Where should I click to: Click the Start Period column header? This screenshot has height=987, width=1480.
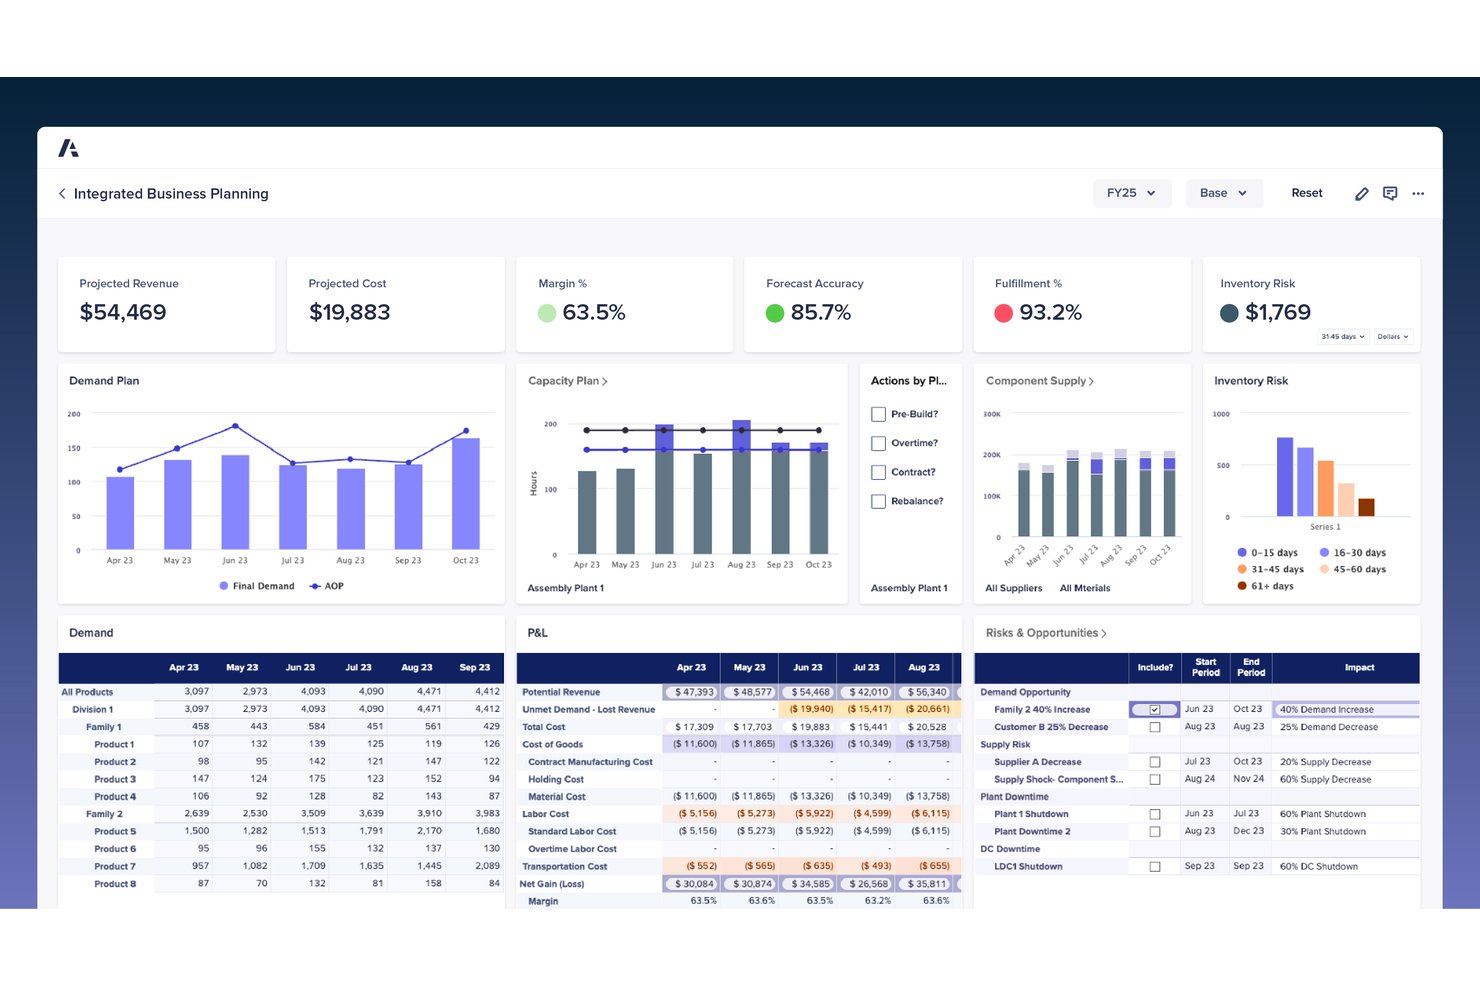(x=1206, y=667)
